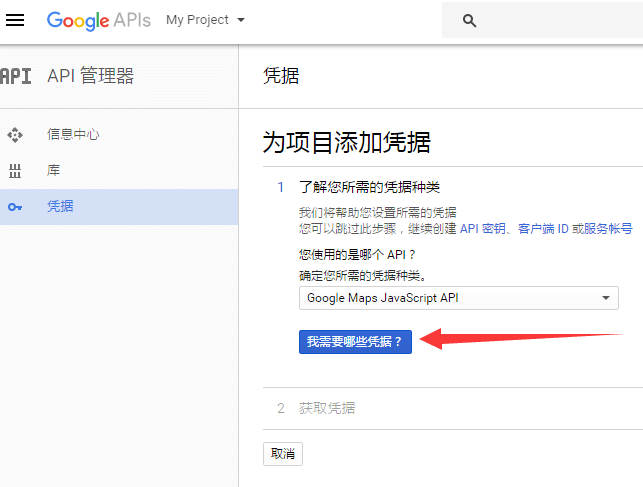Screen dimensions: 643x487
Task: Open the API 密钥 link
Action: 483,228
